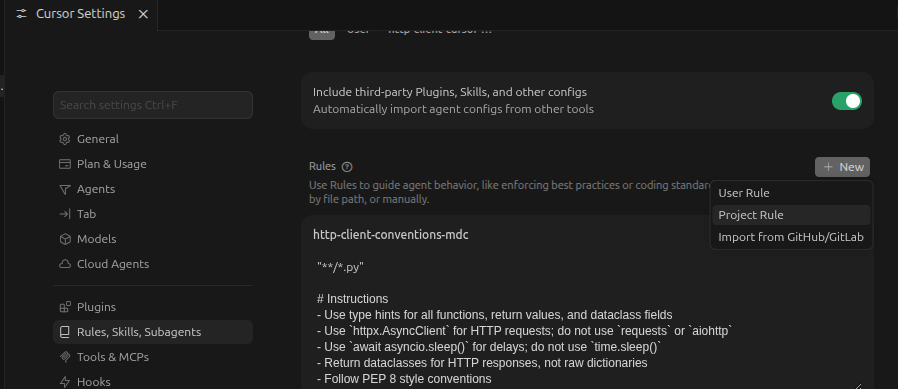Open Plugins settings section
The width and height of the screenshot is (898, 389).
point(153,307)
